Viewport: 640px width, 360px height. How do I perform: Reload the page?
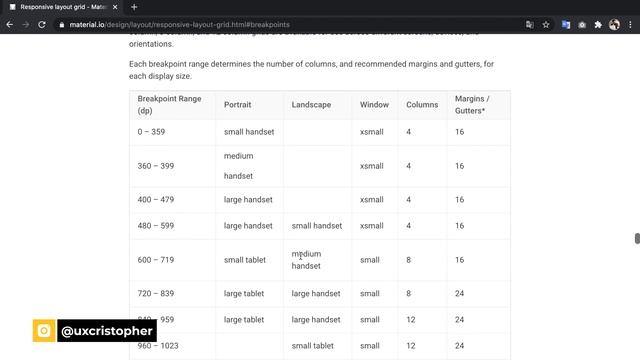[x=42, y=24]
